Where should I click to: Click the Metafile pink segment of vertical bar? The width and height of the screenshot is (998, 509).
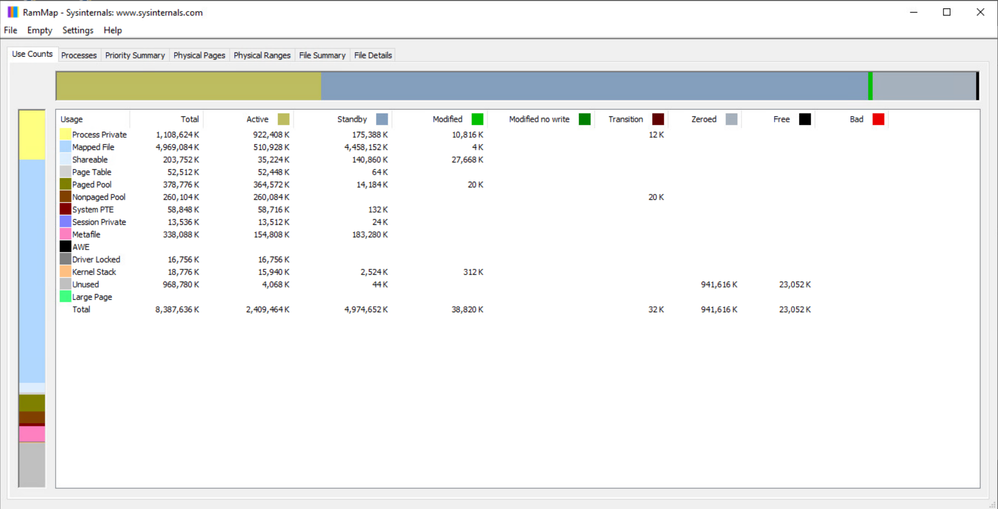click(x=32, y=434)
